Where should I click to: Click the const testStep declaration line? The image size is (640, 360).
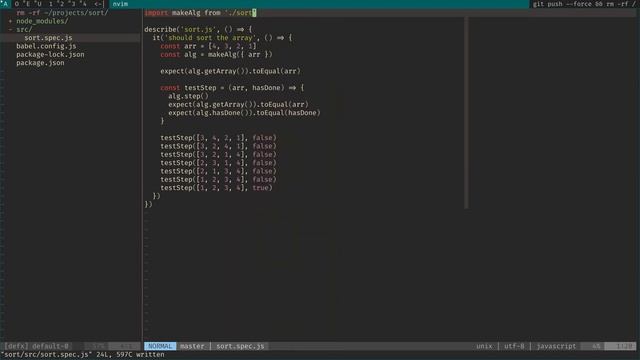pyautogui.click(x=232, y=88)
